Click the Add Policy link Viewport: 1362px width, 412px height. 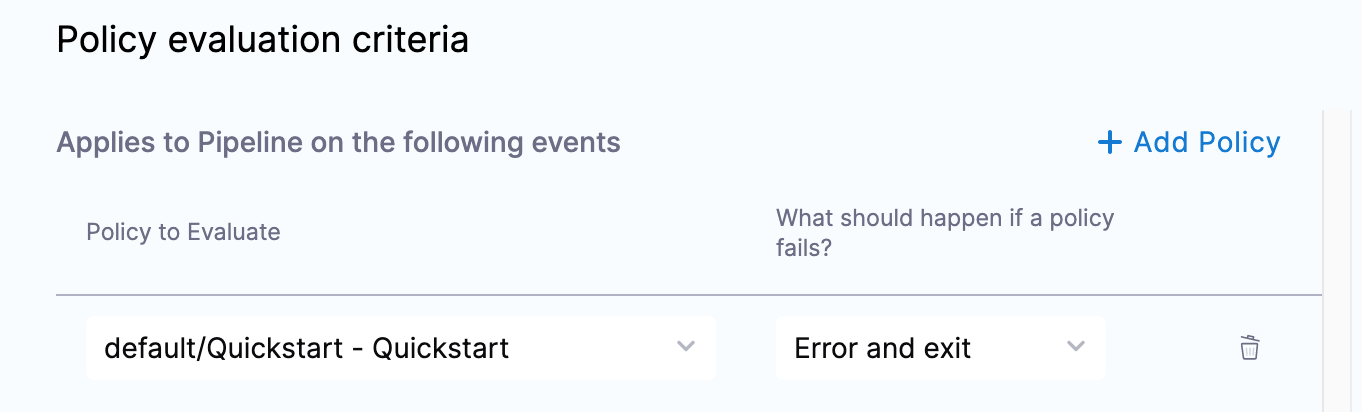[1189, 143]
